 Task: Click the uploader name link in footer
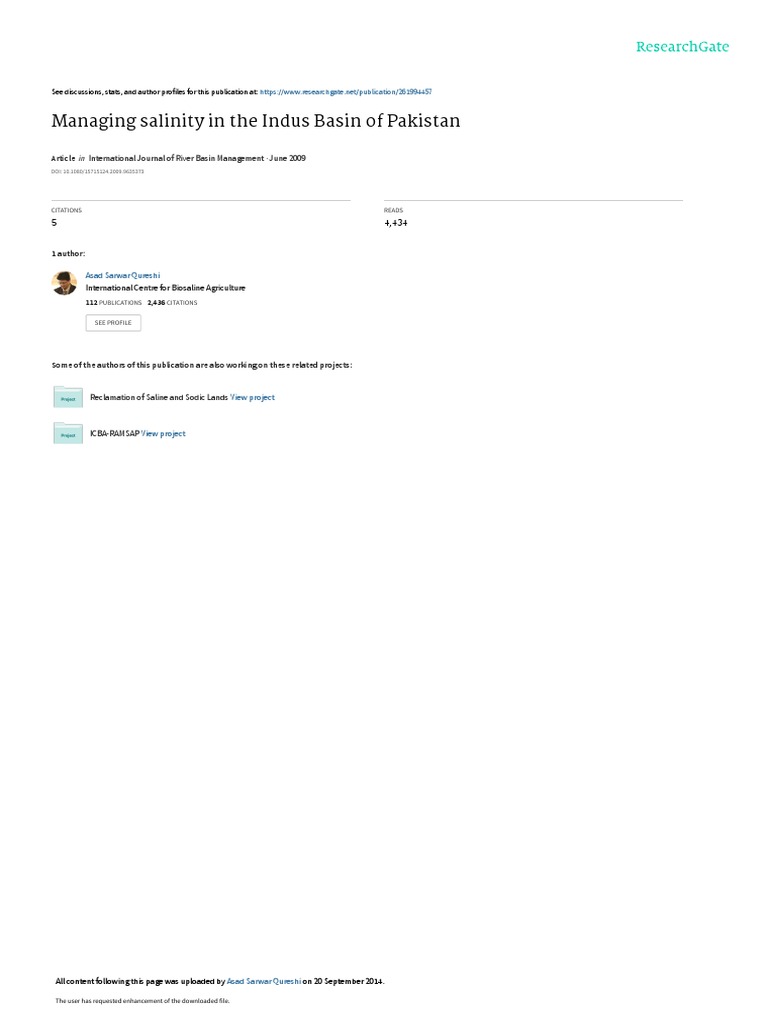264,981
